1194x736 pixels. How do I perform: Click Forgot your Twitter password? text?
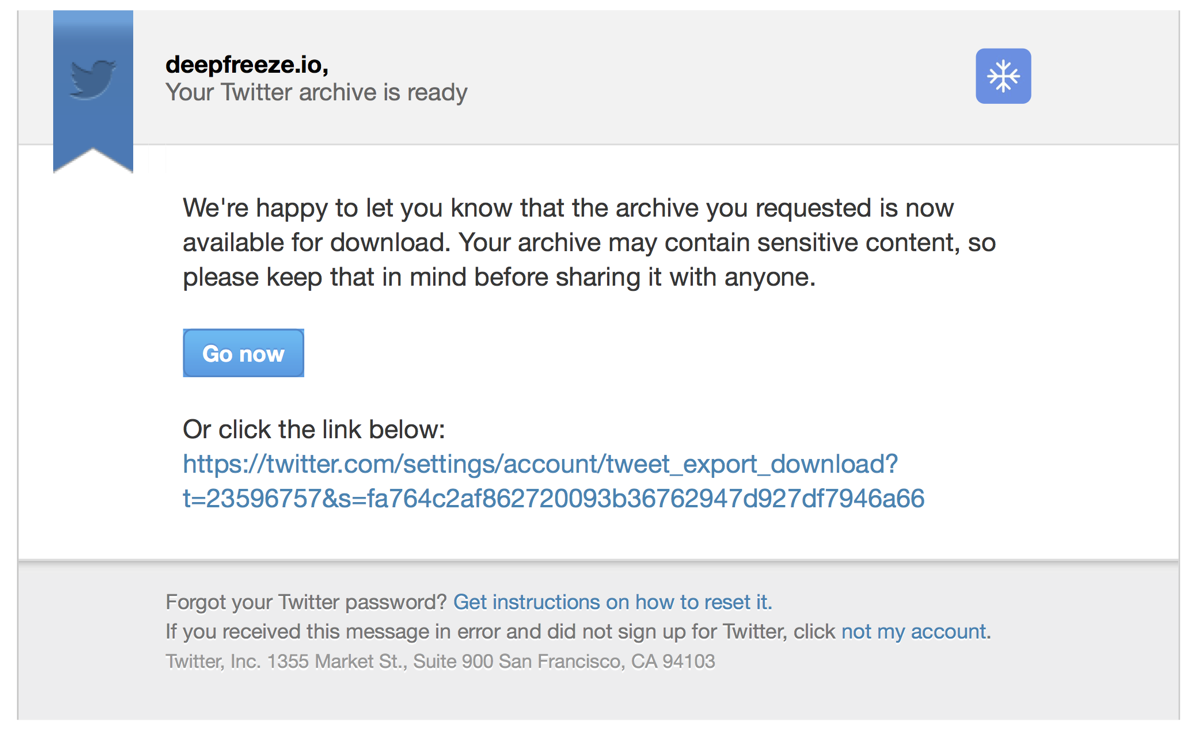(306, 602)
